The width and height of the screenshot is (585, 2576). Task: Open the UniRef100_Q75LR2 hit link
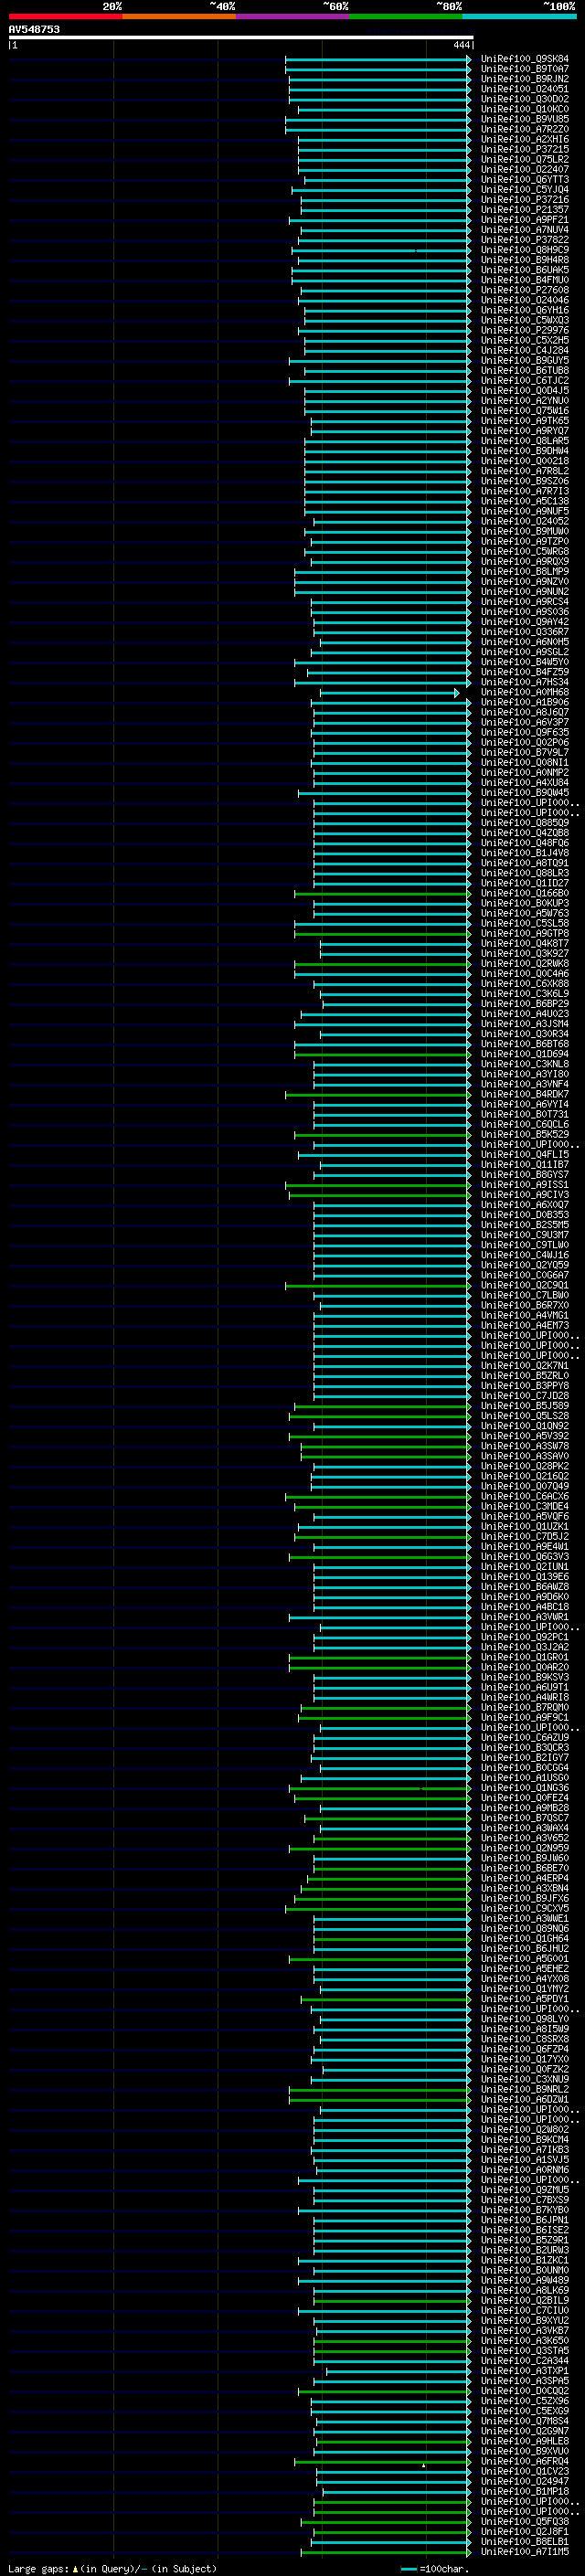coord(524,160)
